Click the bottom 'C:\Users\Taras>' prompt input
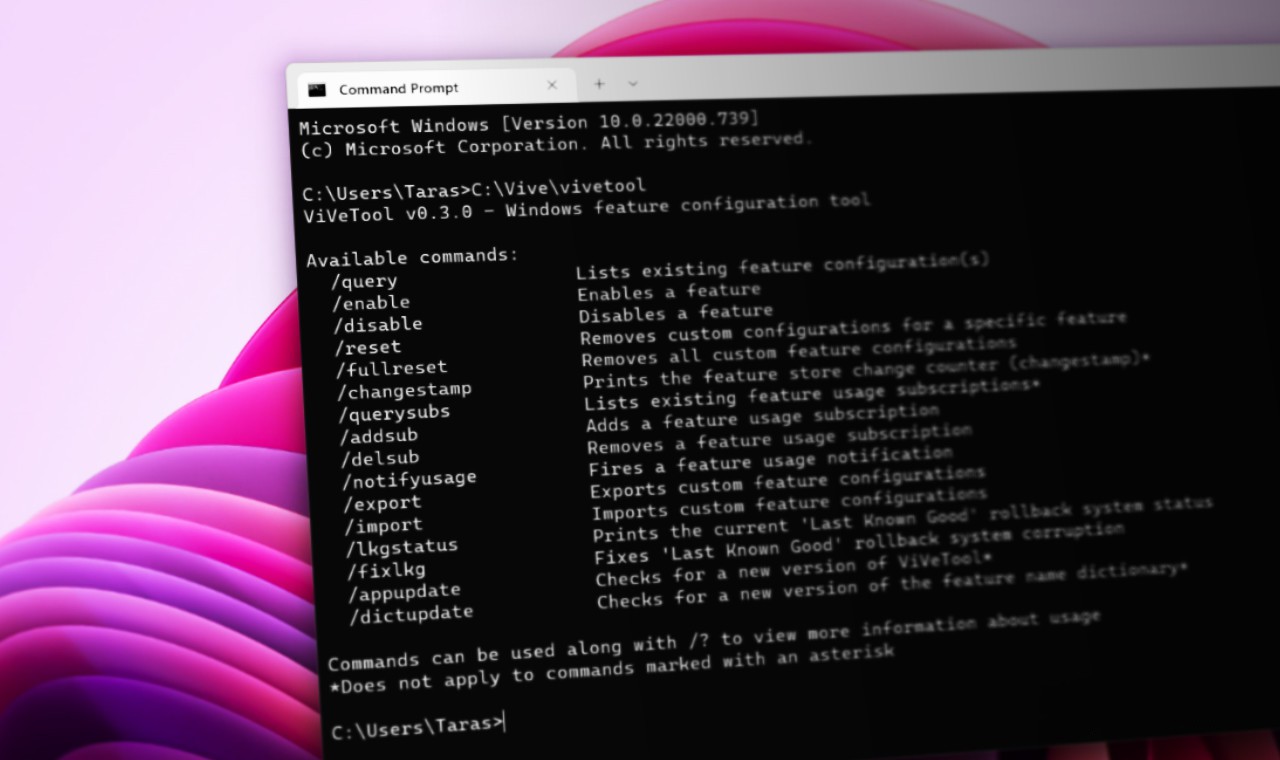The height and width of the screenshot is (760, 1280). (x=418, y=726)
